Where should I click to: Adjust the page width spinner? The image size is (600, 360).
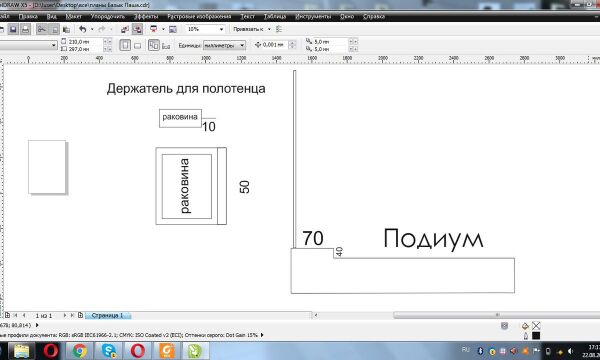pyautogui.click(x=108, y=42)
